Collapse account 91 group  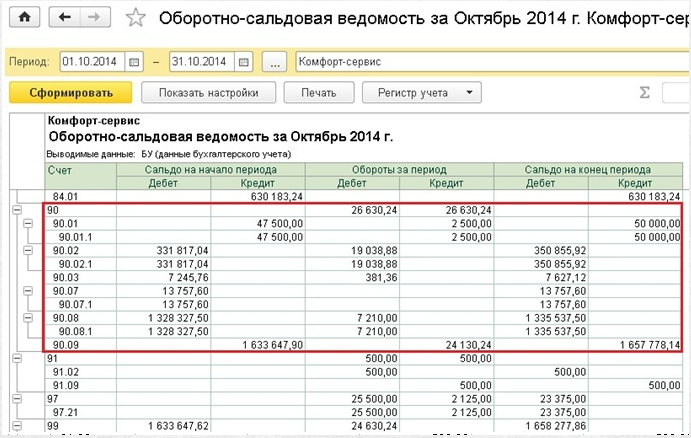tap(15, 358)
